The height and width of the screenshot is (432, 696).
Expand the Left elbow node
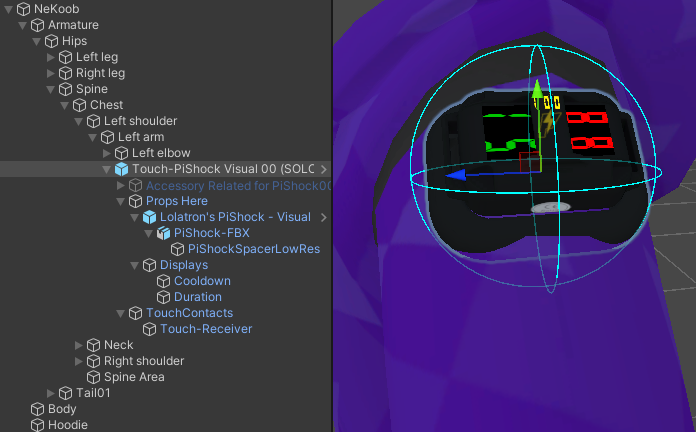click(107, 153)
